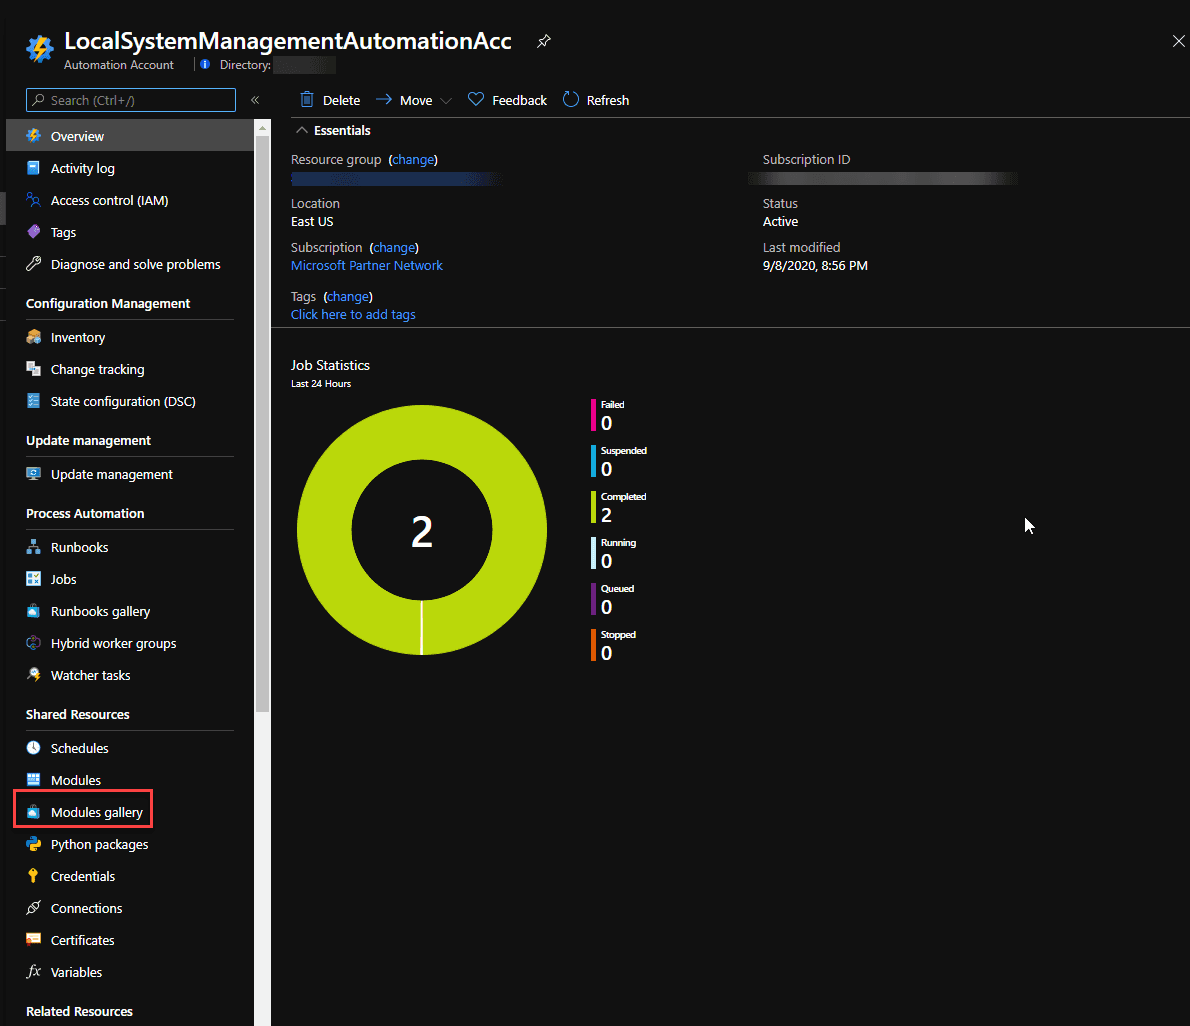
Task: Expand the Move dropdown chevron
Action: [446, 100]
